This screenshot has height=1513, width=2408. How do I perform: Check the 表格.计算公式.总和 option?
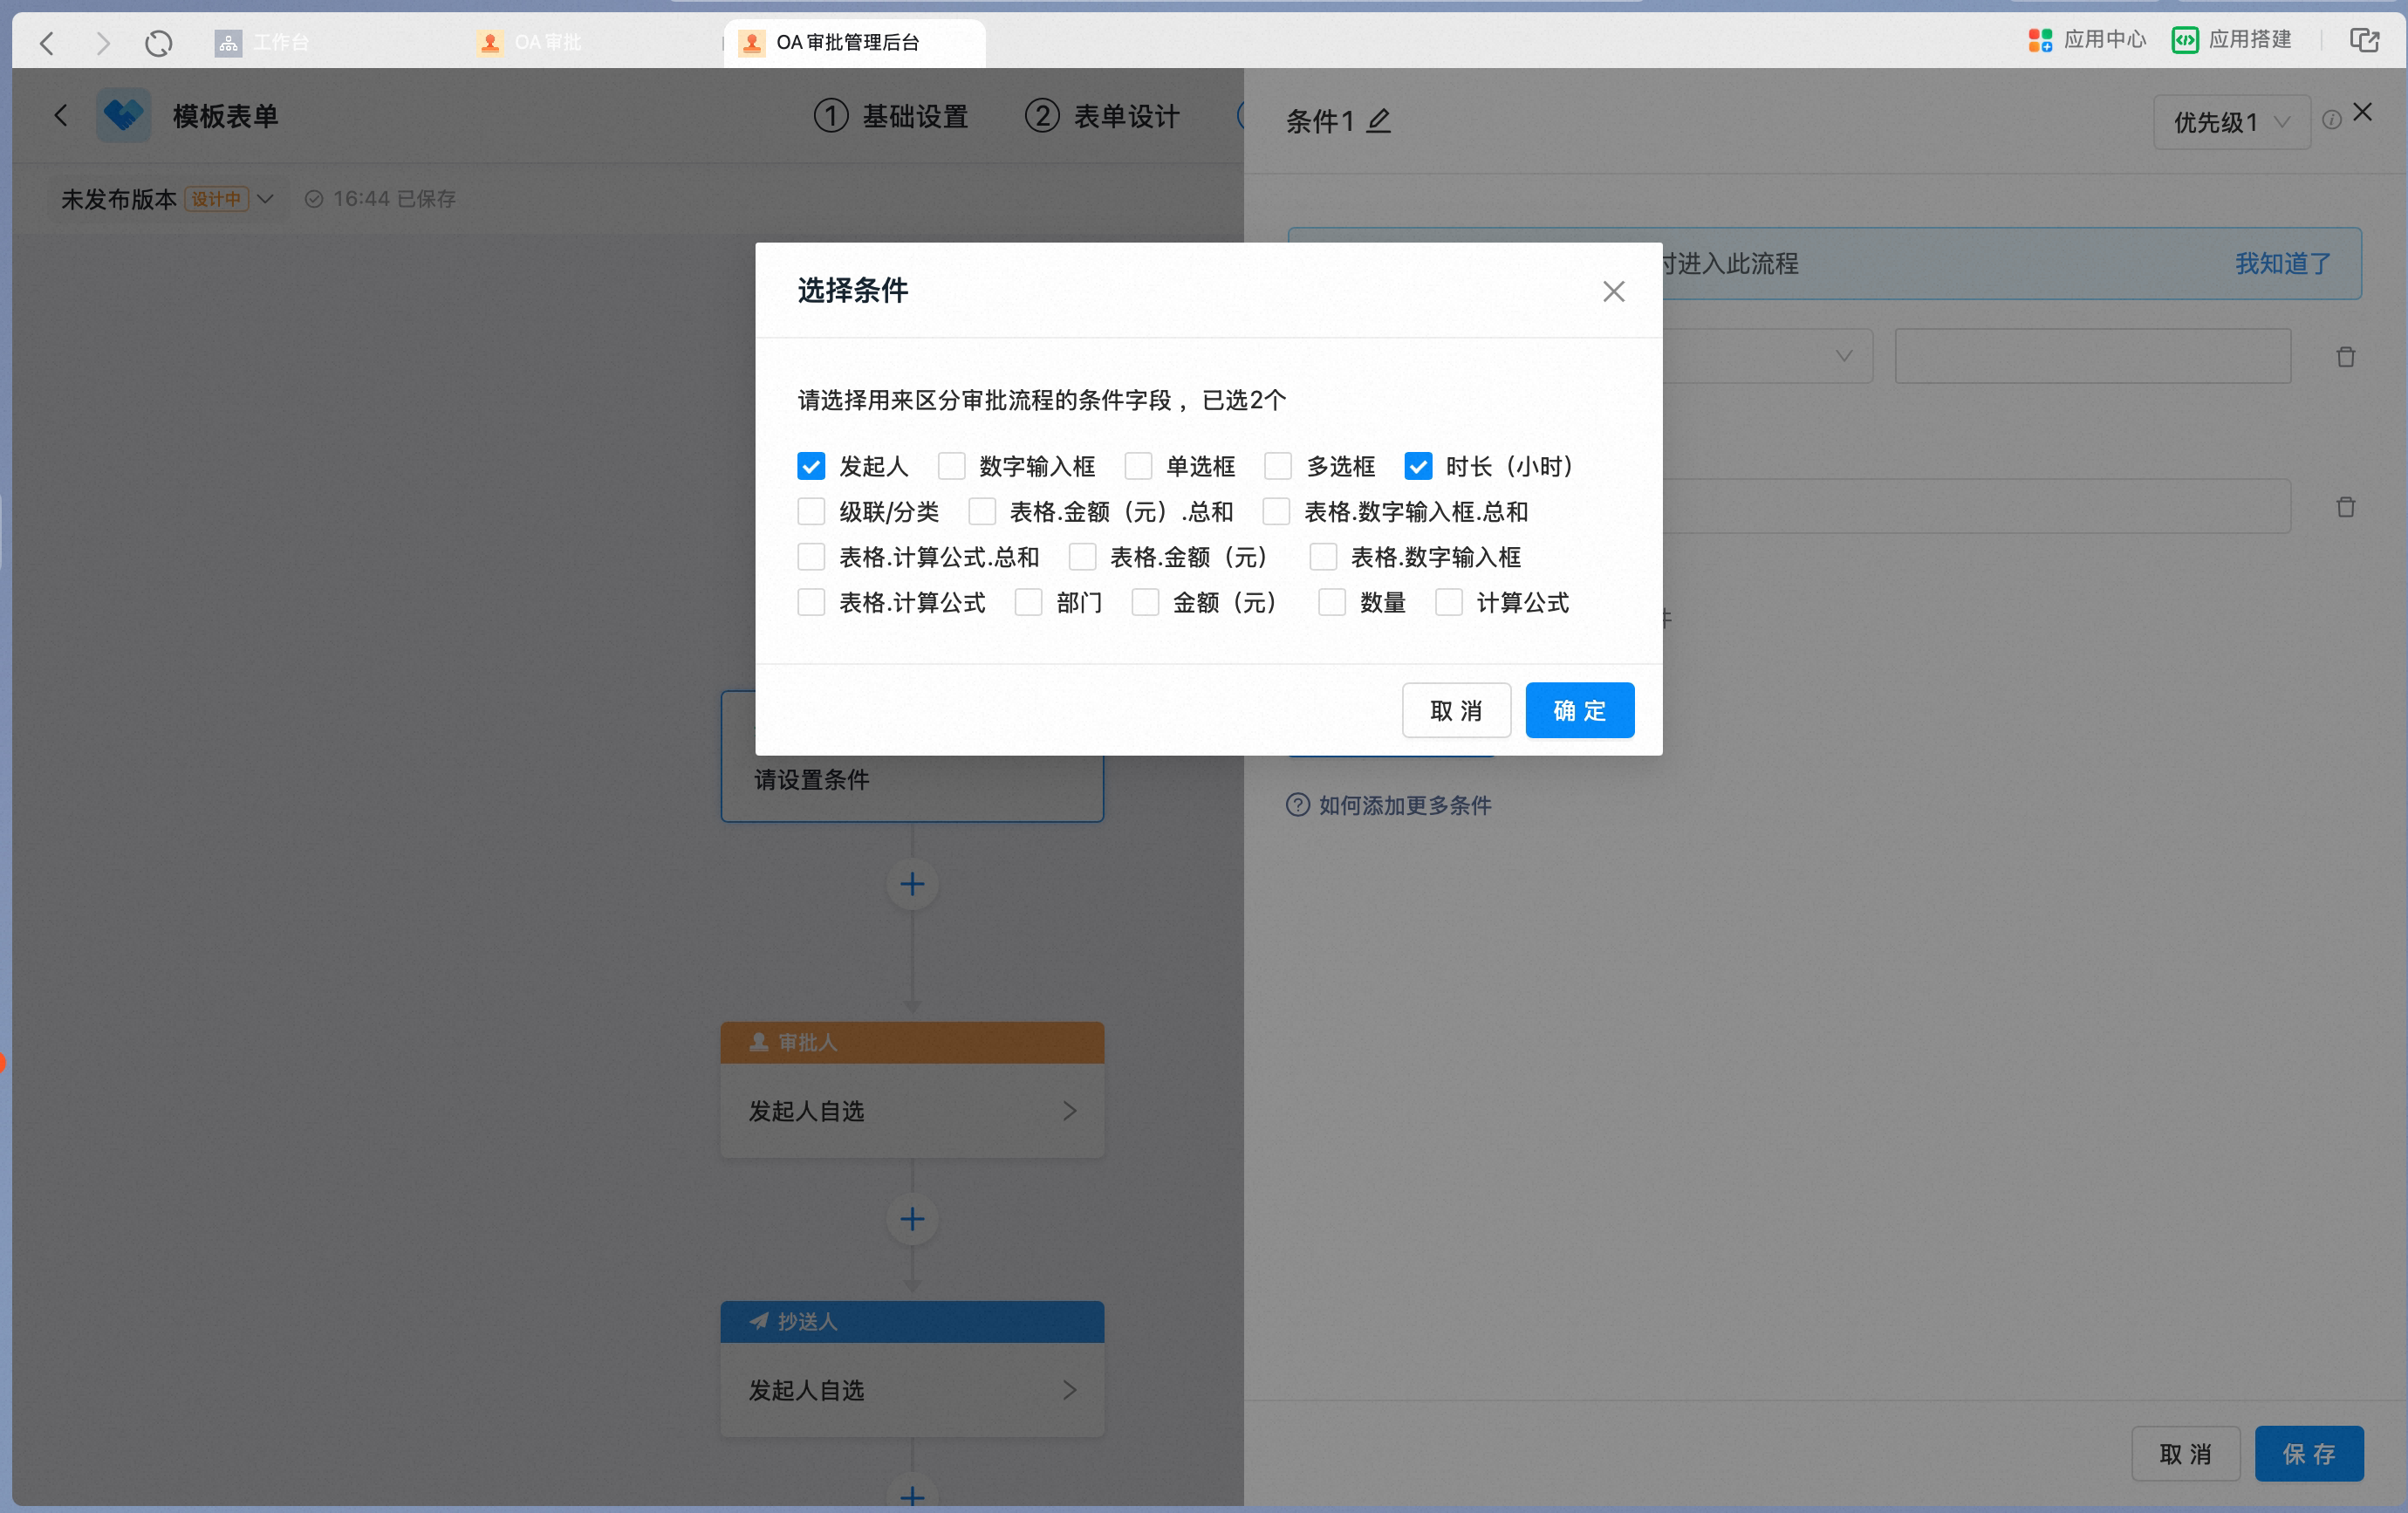(811, 557)
